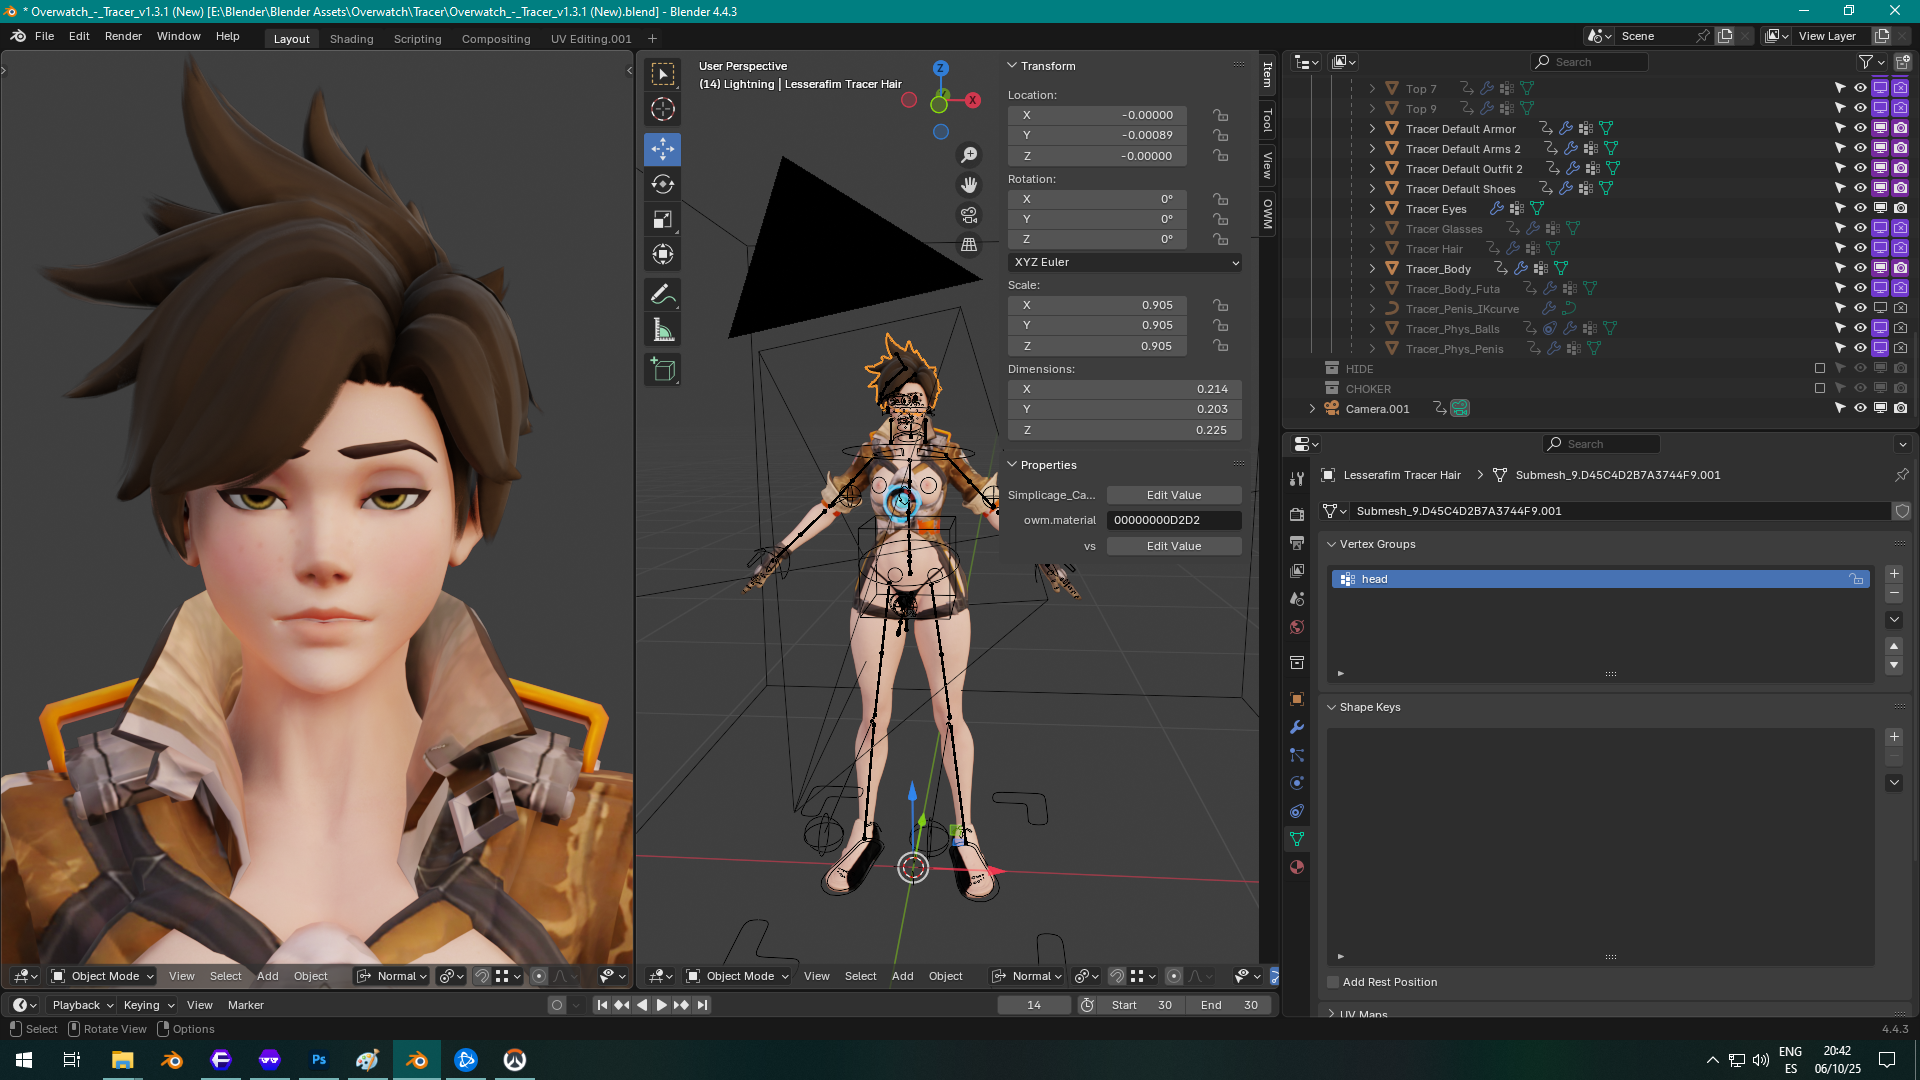Click the End frame 30 field
The height and width of the screenshot is (1080, 1920).
(1229, 1005)
